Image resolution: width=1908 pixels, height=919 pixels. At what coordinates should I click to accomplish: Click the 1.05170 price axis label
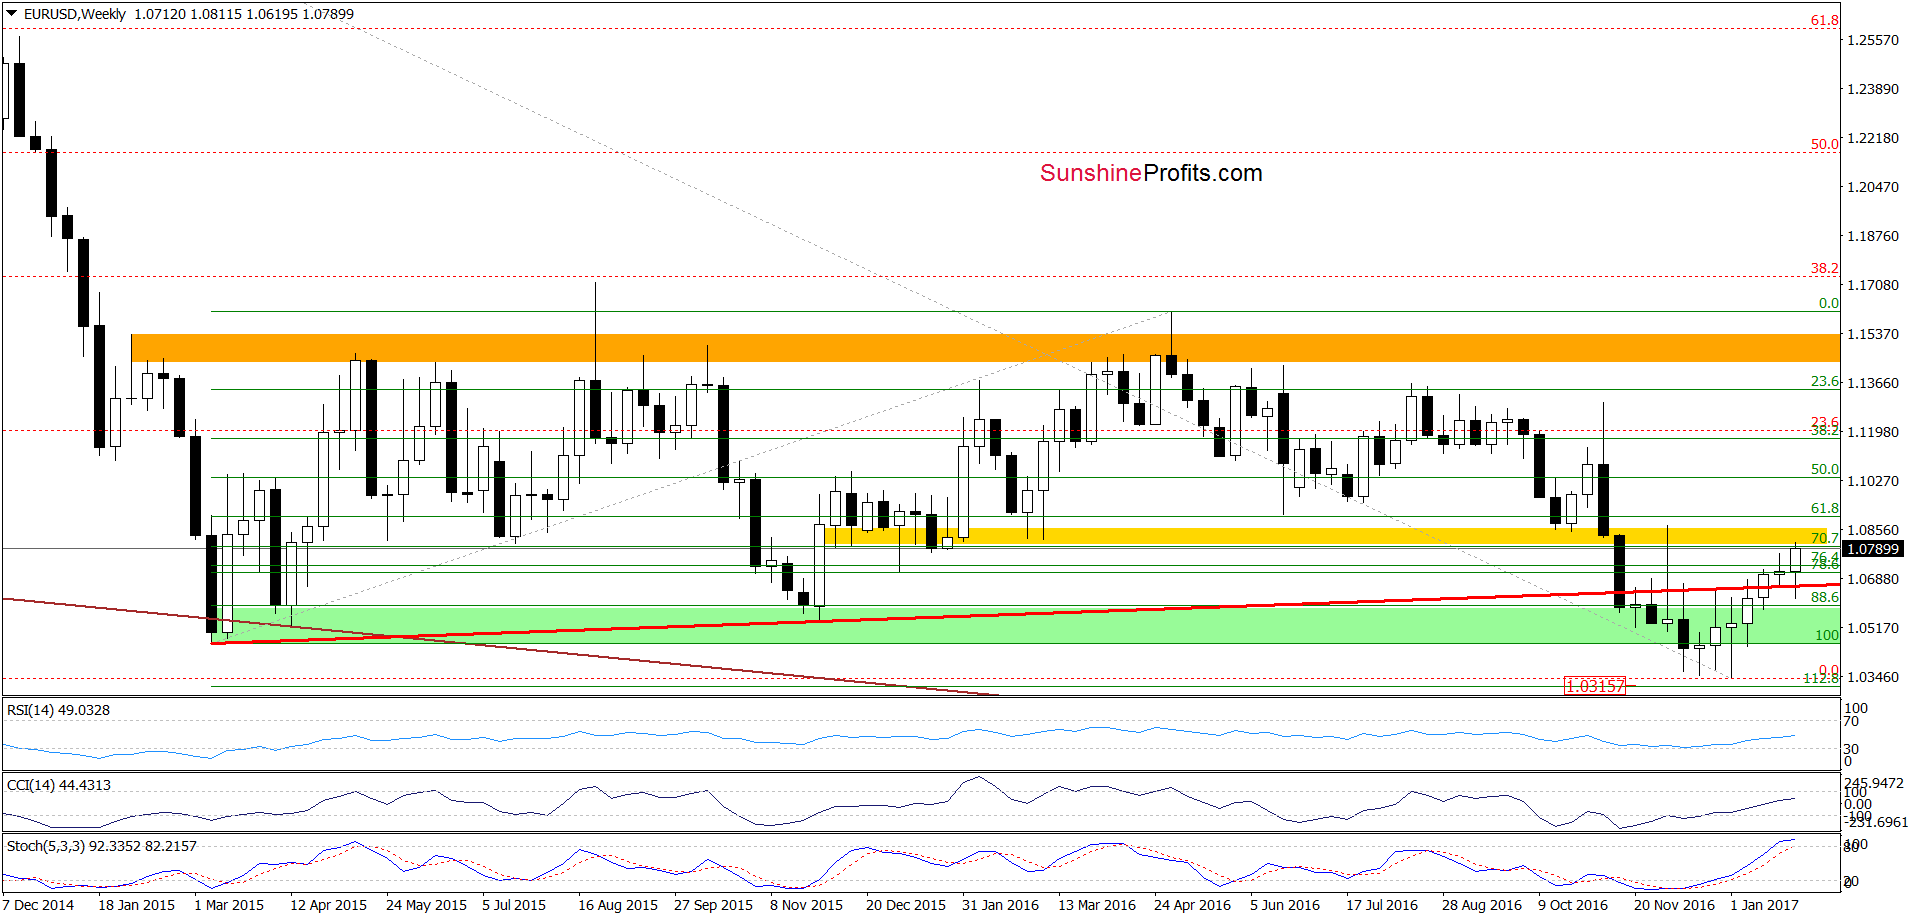coord(1873,628)
